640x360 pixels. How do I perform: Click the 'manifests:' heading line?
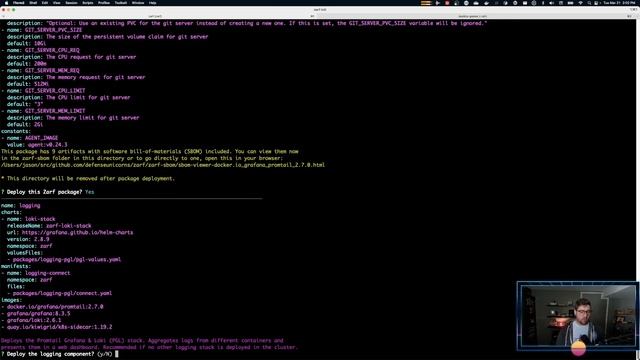click(16, 266)
